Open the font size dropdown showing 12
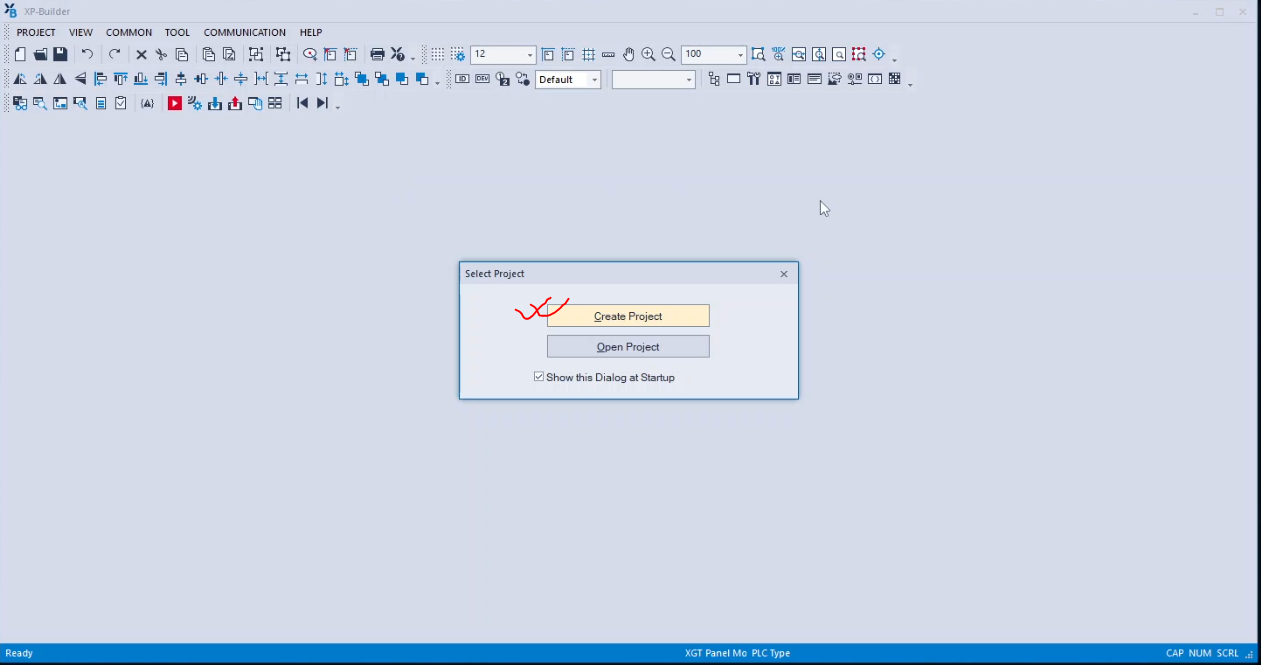1261x665 pixels. point(530,54)
